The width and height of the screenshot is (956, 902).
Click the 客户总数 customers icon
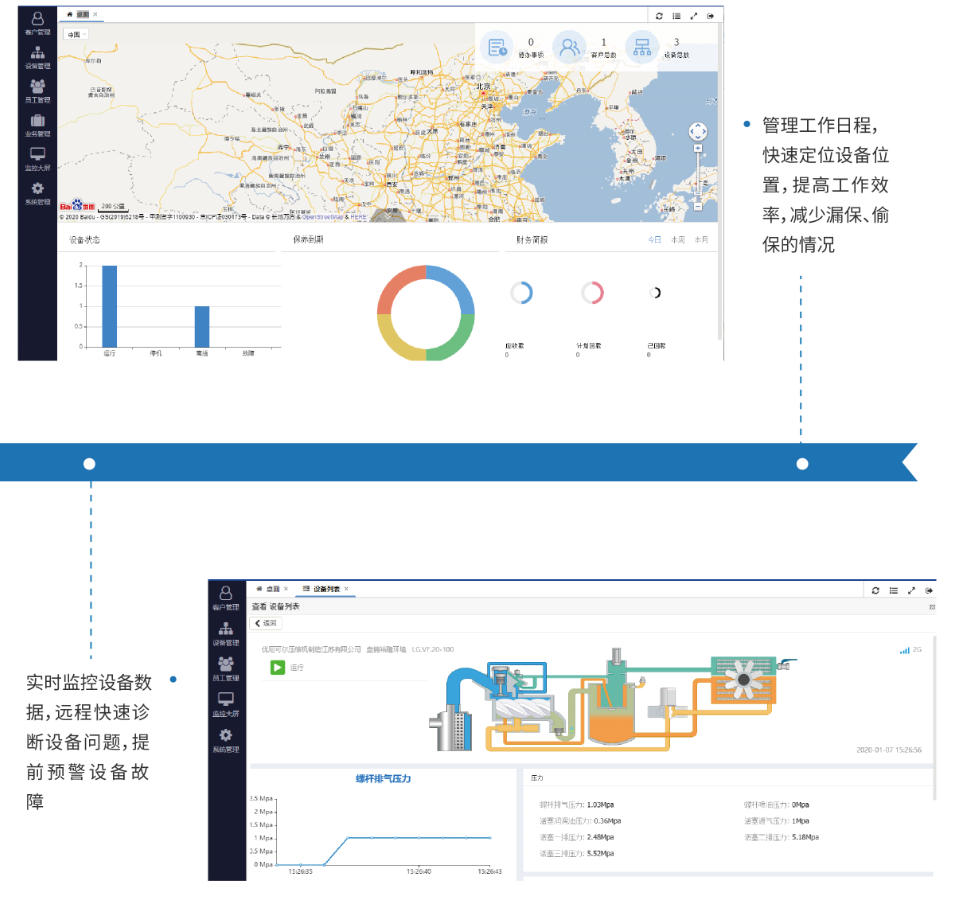tap(569, 46)
